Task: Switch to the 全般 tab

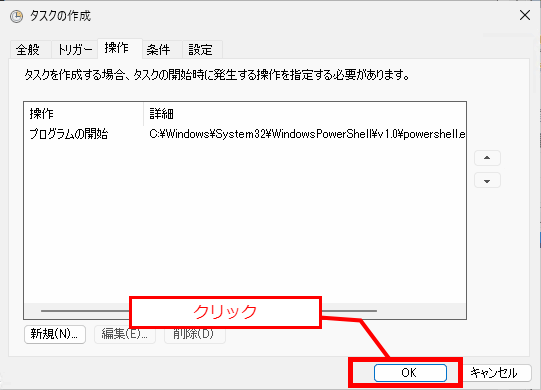Action: pos(28,50)
